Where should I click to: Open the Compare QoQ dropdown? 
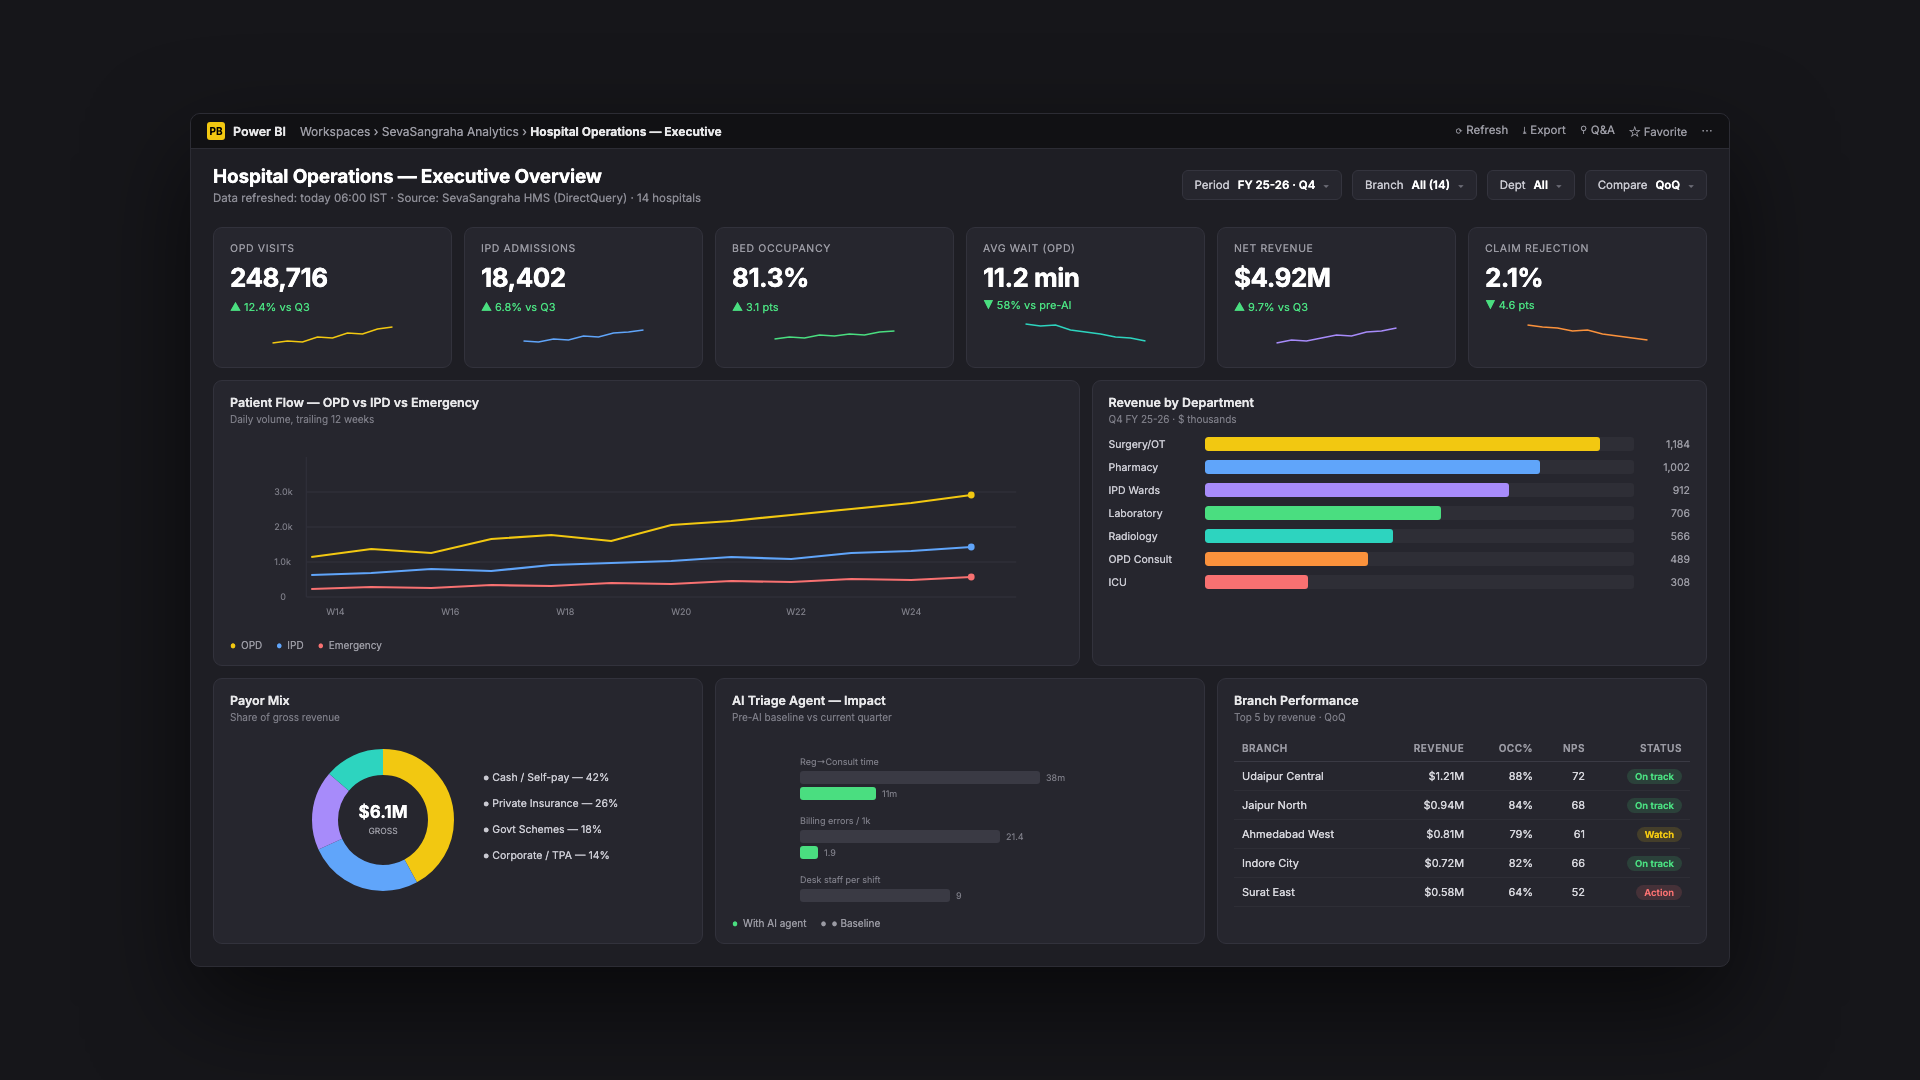coord(1645,185)
